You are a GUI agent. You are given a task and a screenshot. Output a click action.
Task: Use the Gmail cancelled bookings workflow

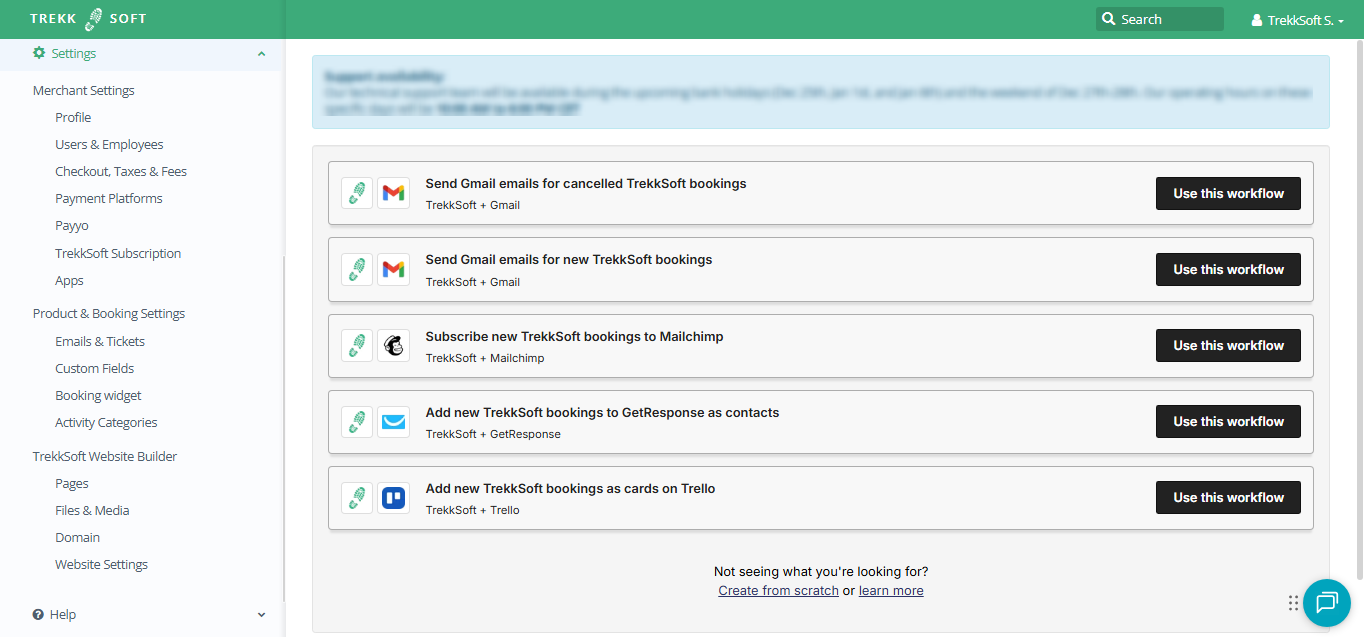click(x=1227, y=193)
